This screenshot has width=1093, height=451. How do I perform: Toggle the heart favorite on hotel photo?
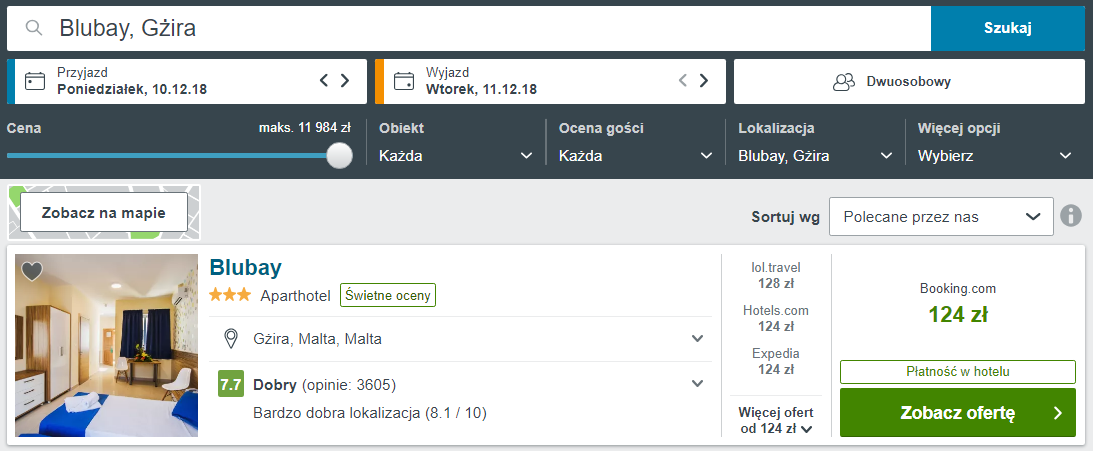pos(31,271)
